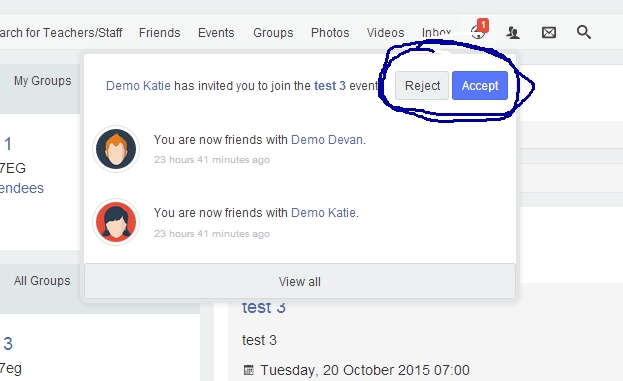Viewport: 623px width, 381px height.
Task: Click the calendar icon beside the event date
Action: click(x=248, y=370)
